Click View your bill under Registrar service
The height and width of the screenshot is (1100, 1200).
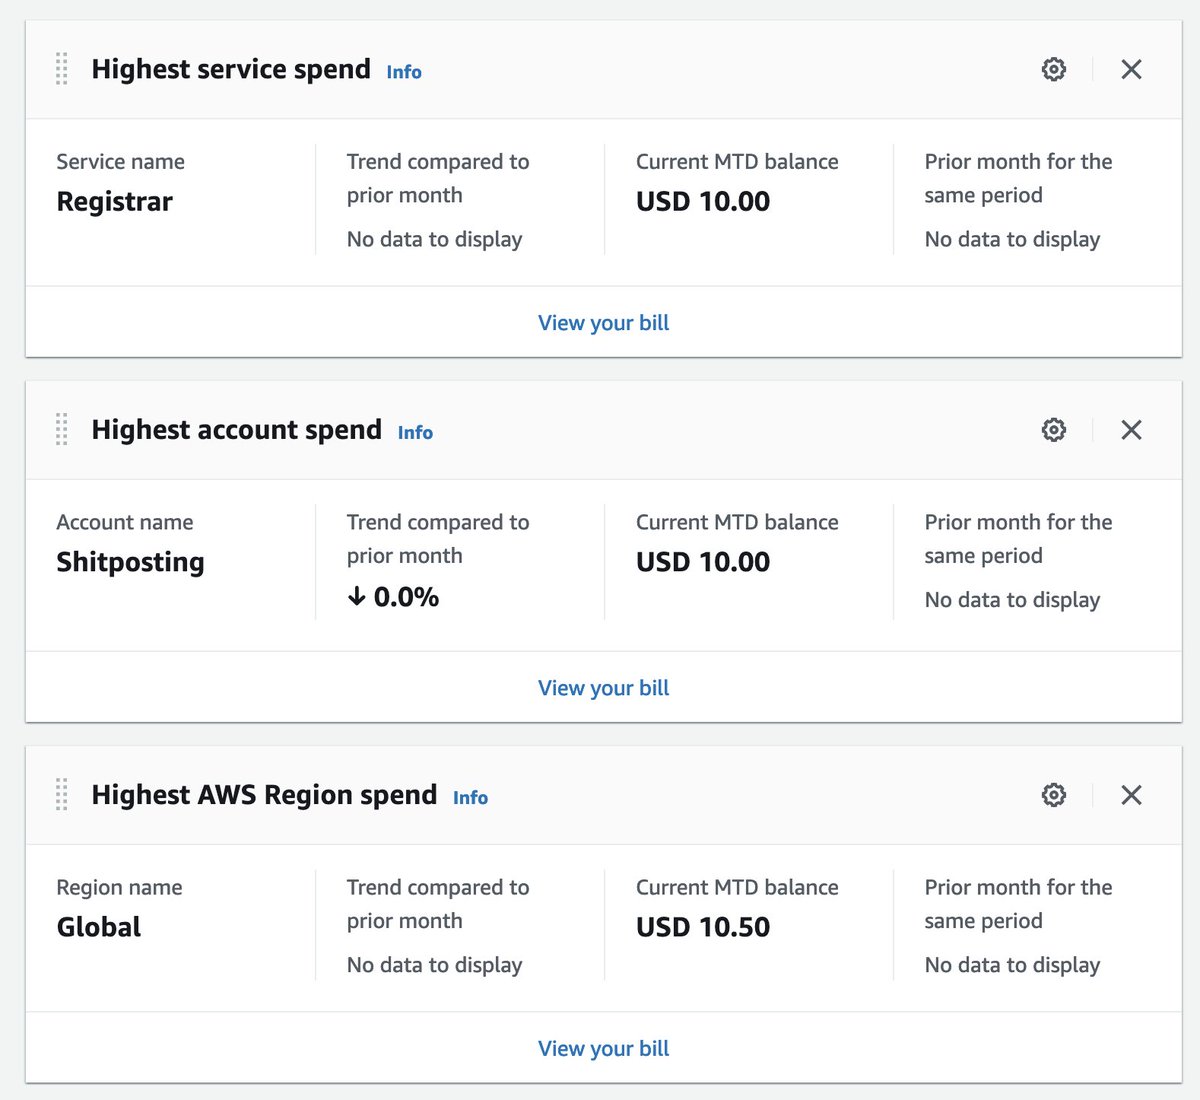click(603, 323)
